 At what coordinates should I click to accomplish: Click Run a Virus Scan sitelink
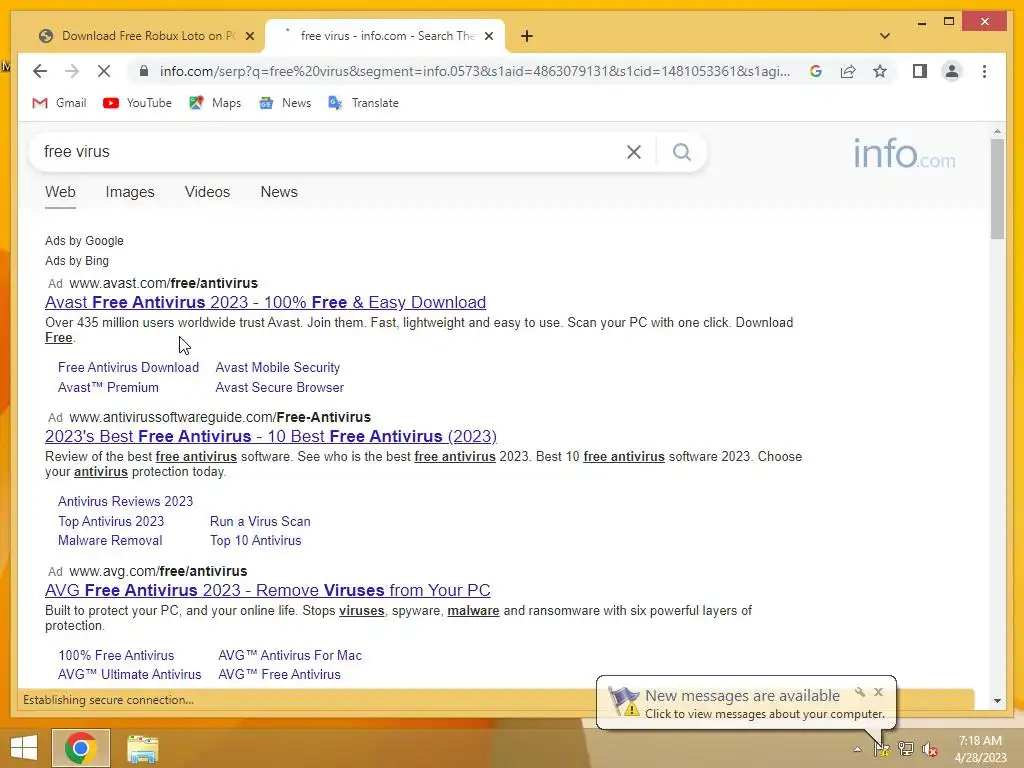[x=260, y=521]
